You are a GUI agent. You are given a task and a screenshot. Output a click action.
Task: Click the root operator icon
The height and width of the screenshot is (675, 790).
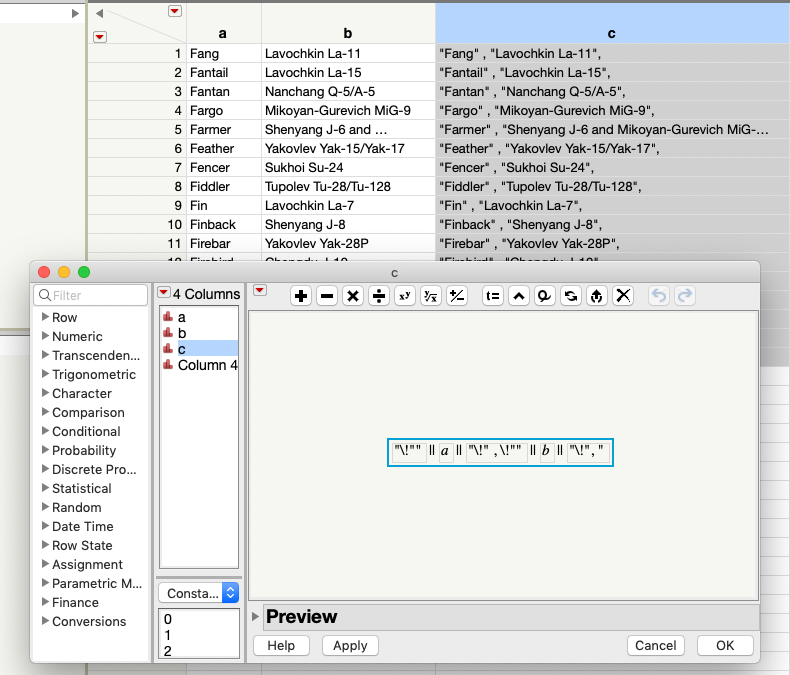coord(431,296)
